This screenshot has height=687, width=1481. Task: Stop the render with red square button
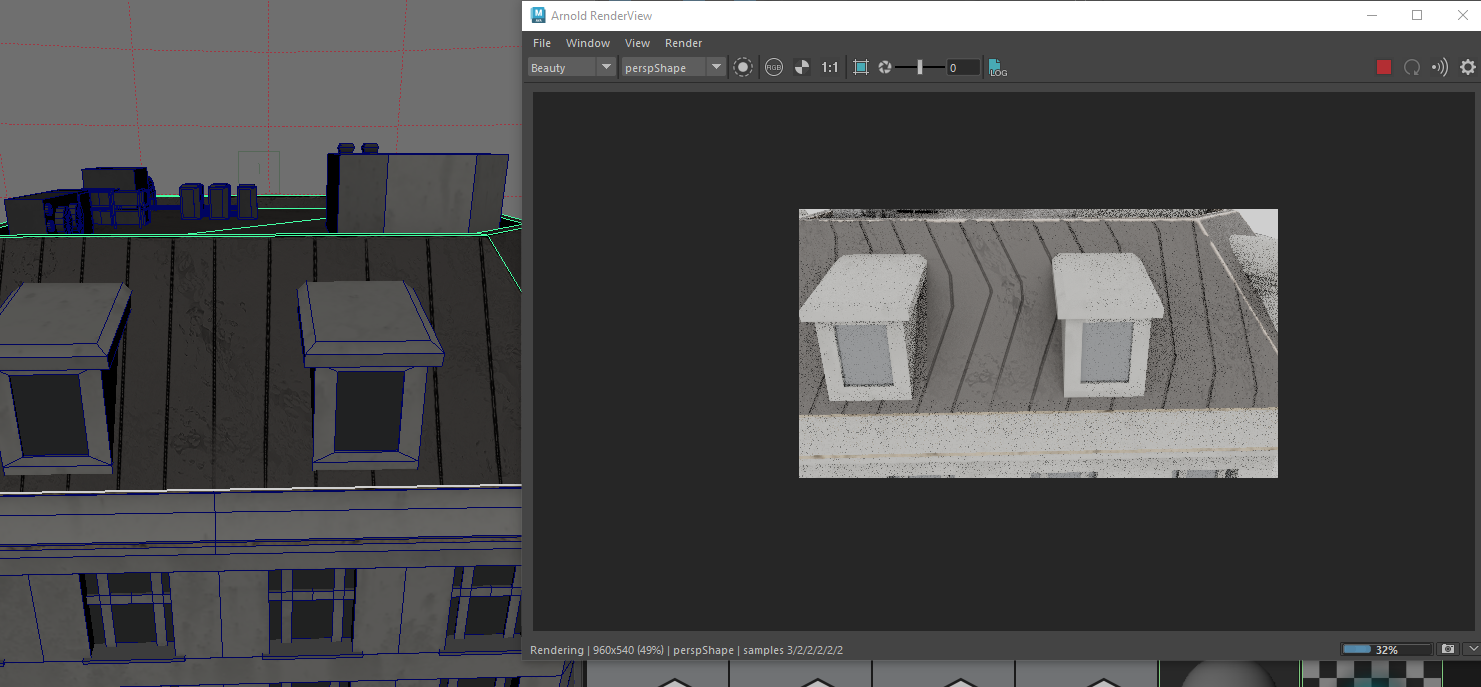1384,67
